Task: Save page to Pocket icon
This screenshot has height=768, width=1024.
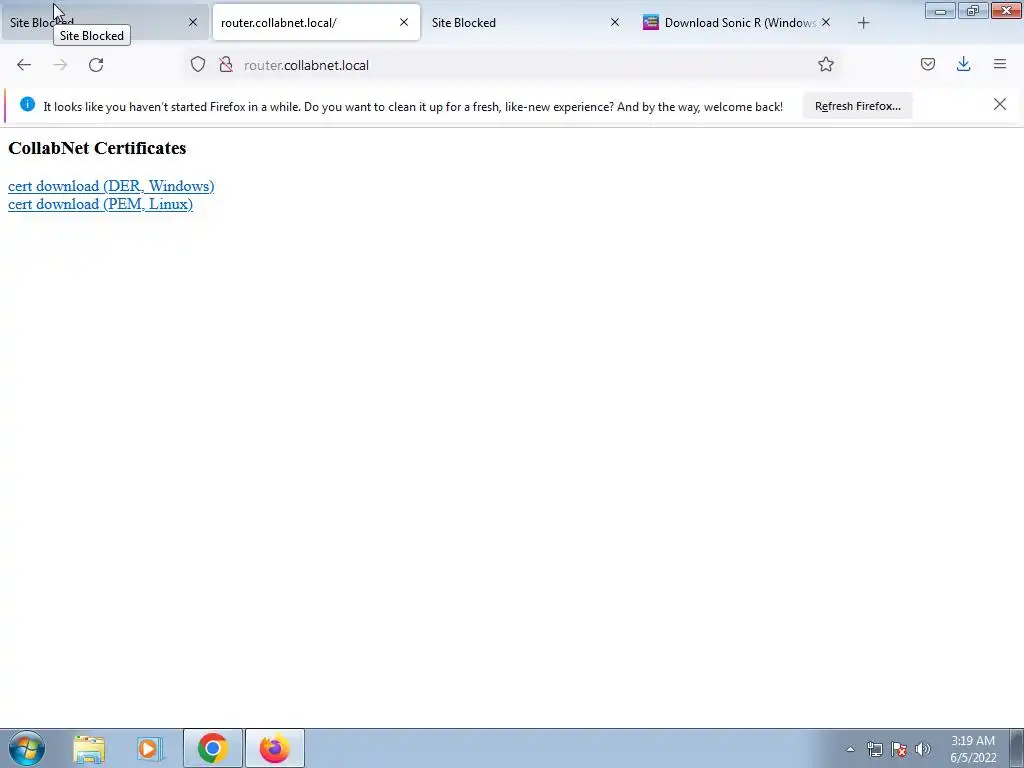Action: (927, 64)
